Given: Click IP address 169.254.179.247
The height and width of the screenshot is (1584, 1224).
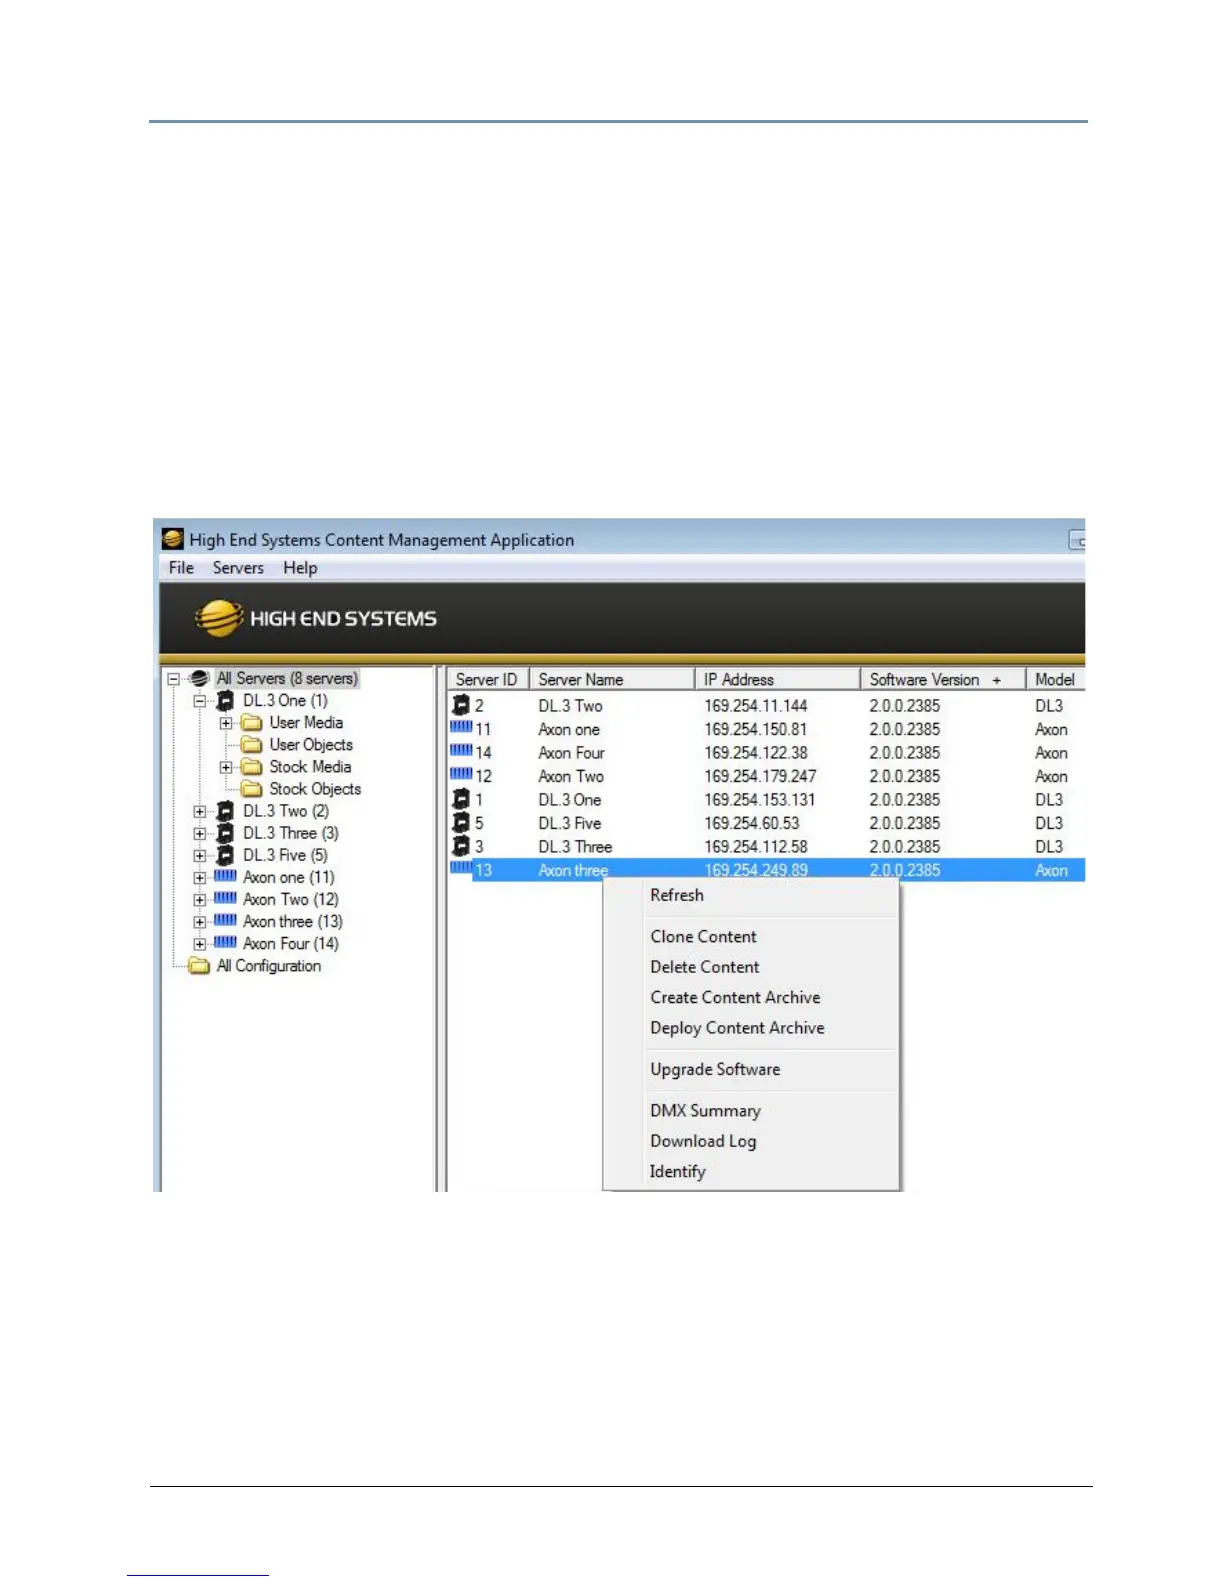Looking at the screenshot, I should point(760,777).
